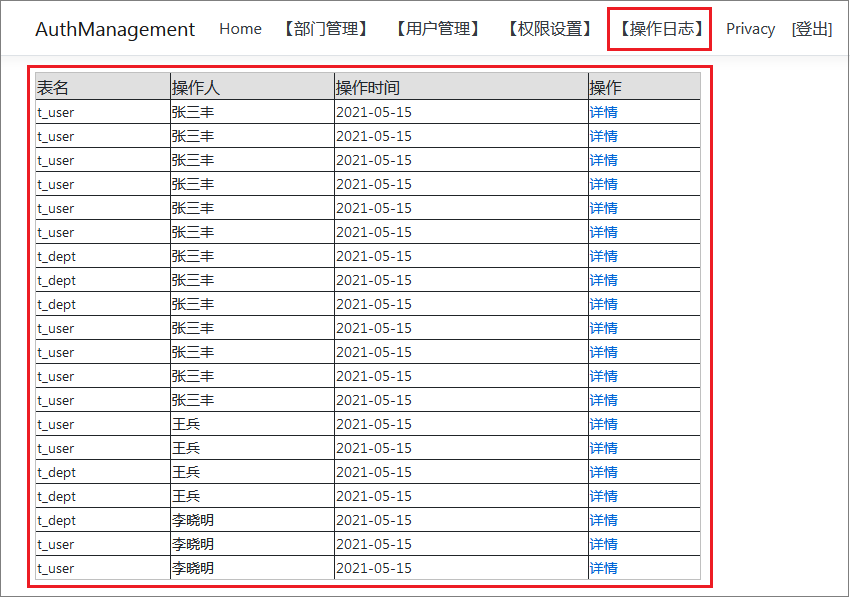The height and width of the screenshot is (598, 850).
Task: Open the 【部门管理】 navigation item
Action: tap(326, 29)
